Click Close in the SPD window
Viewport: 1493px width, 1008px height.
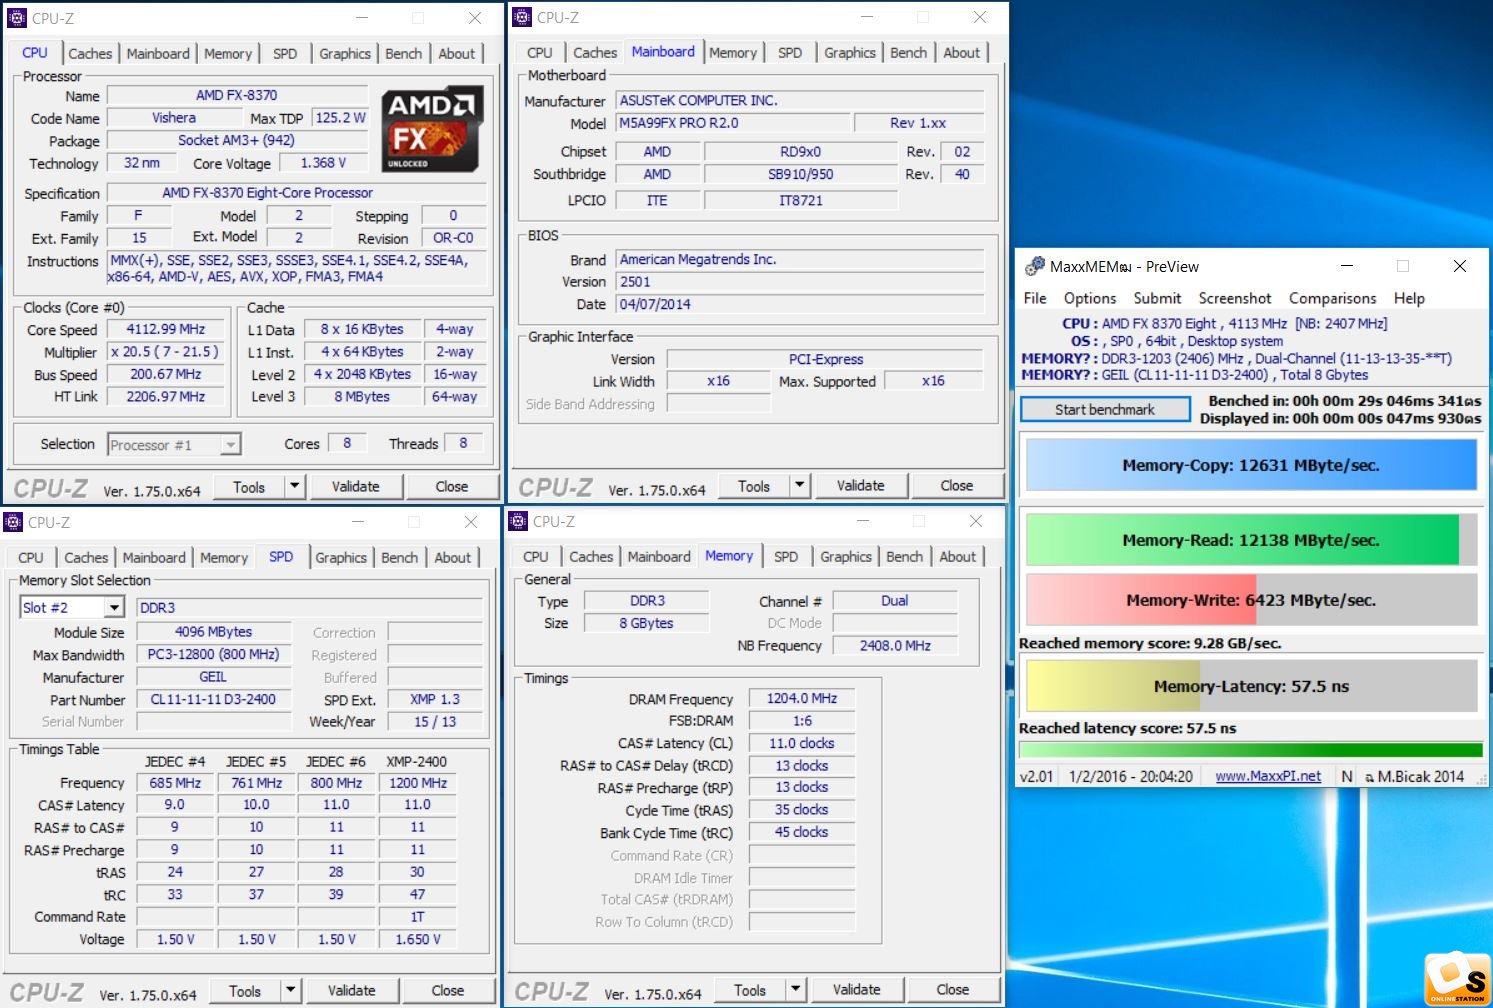coord(448,991)
